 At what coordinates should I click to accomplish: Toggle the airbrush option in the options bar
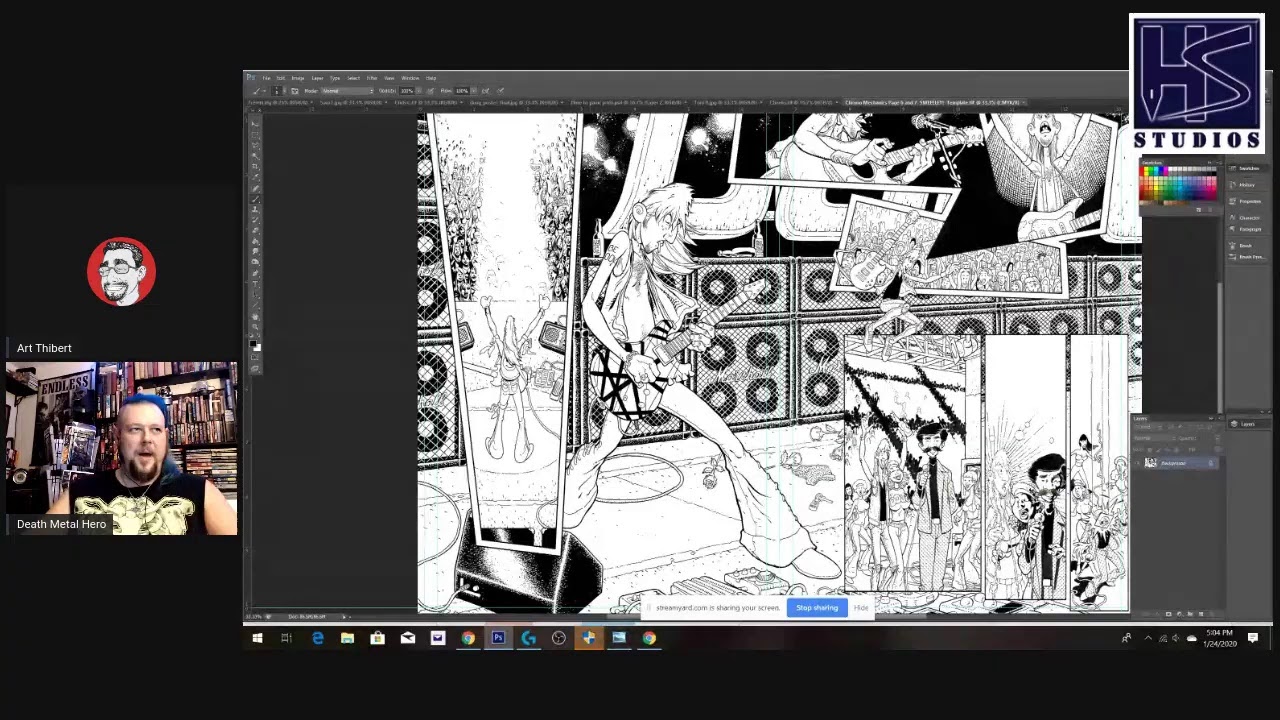click(485, 91)
